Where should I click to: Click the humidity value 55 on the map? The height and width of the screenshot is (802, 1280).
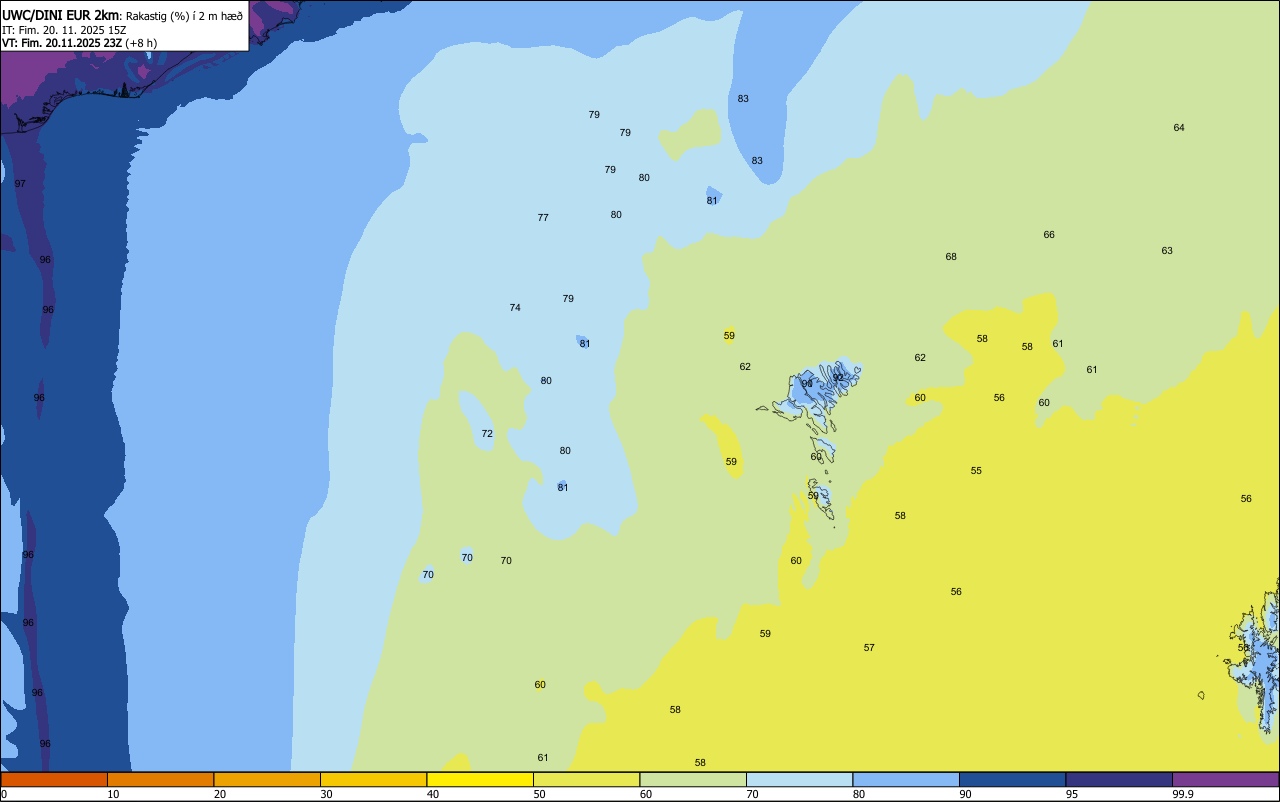pyautogui.click(x=976, y=471)
